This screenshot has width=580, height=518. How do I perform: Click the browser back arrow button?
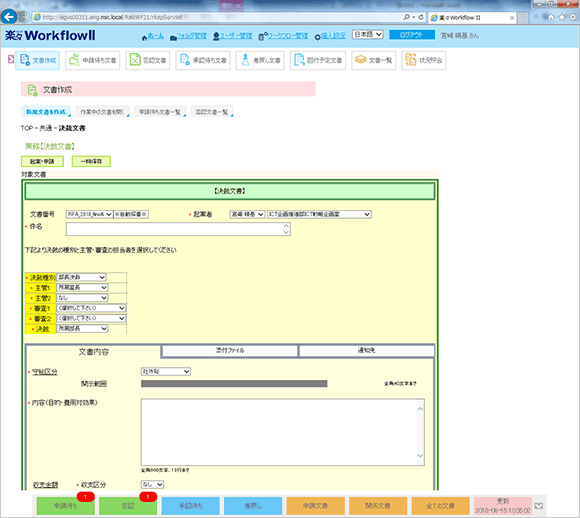[9, 17]
